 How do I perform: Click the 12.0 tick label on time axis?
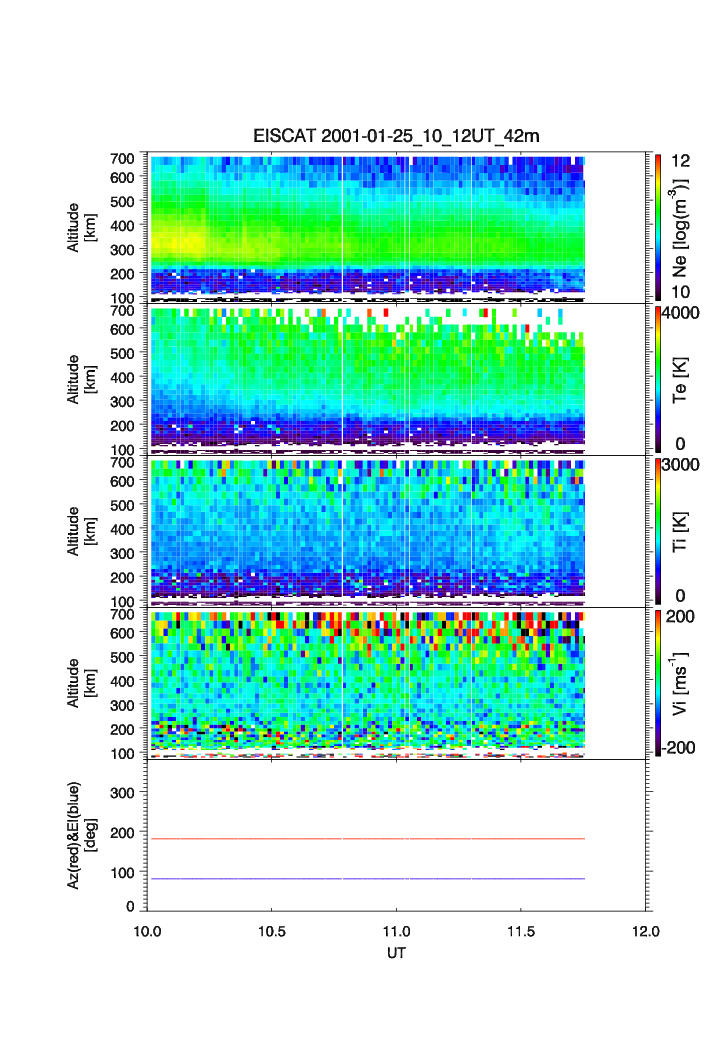click(x=646, y=931)
